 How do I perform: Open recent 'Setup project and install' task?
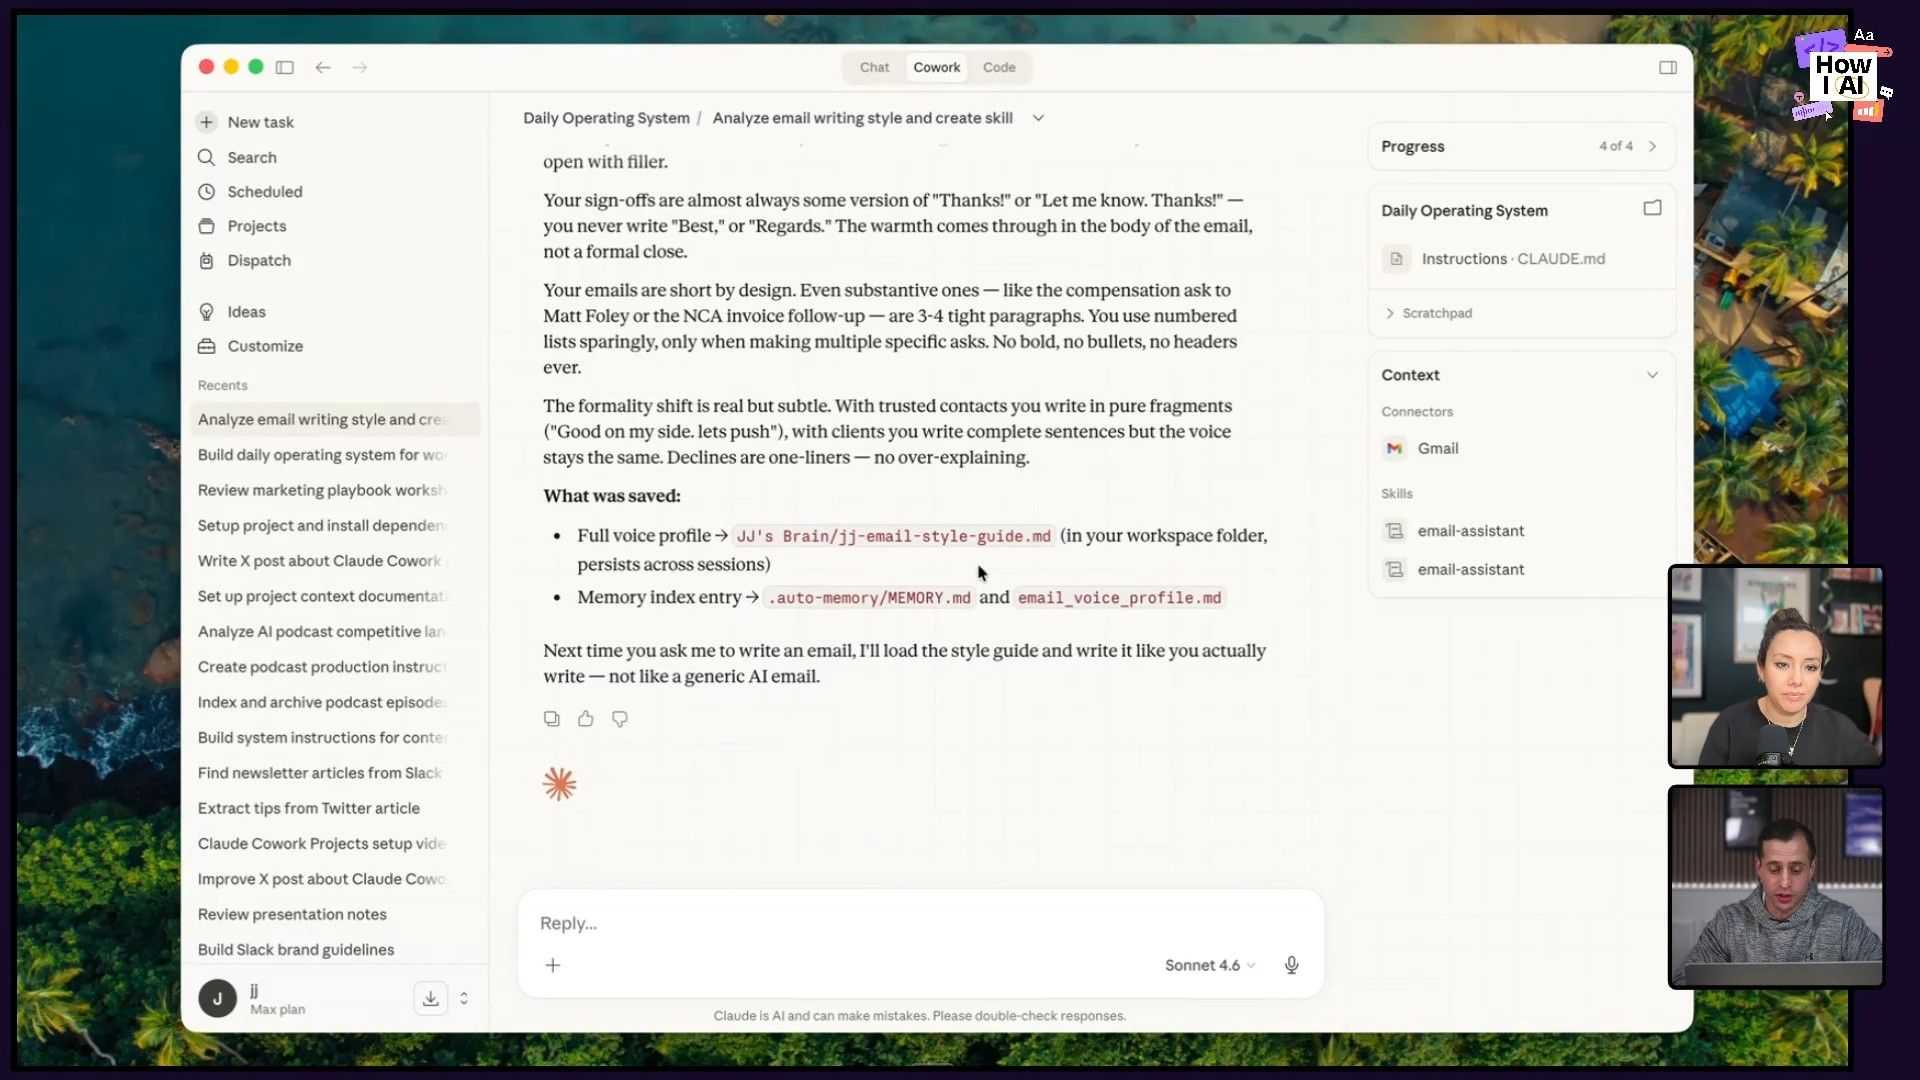point(322,525)
